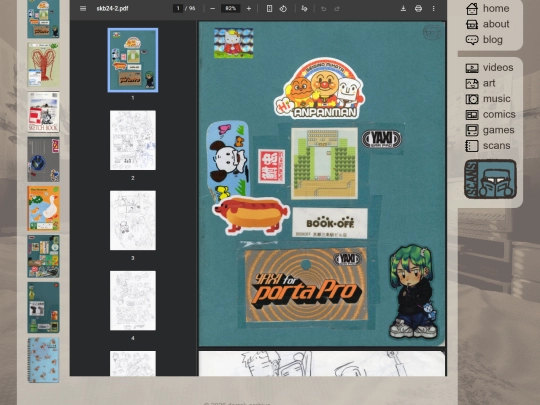Screen dimensions: 540x405
Task: Go to the home page link
Action: [496, 8]
